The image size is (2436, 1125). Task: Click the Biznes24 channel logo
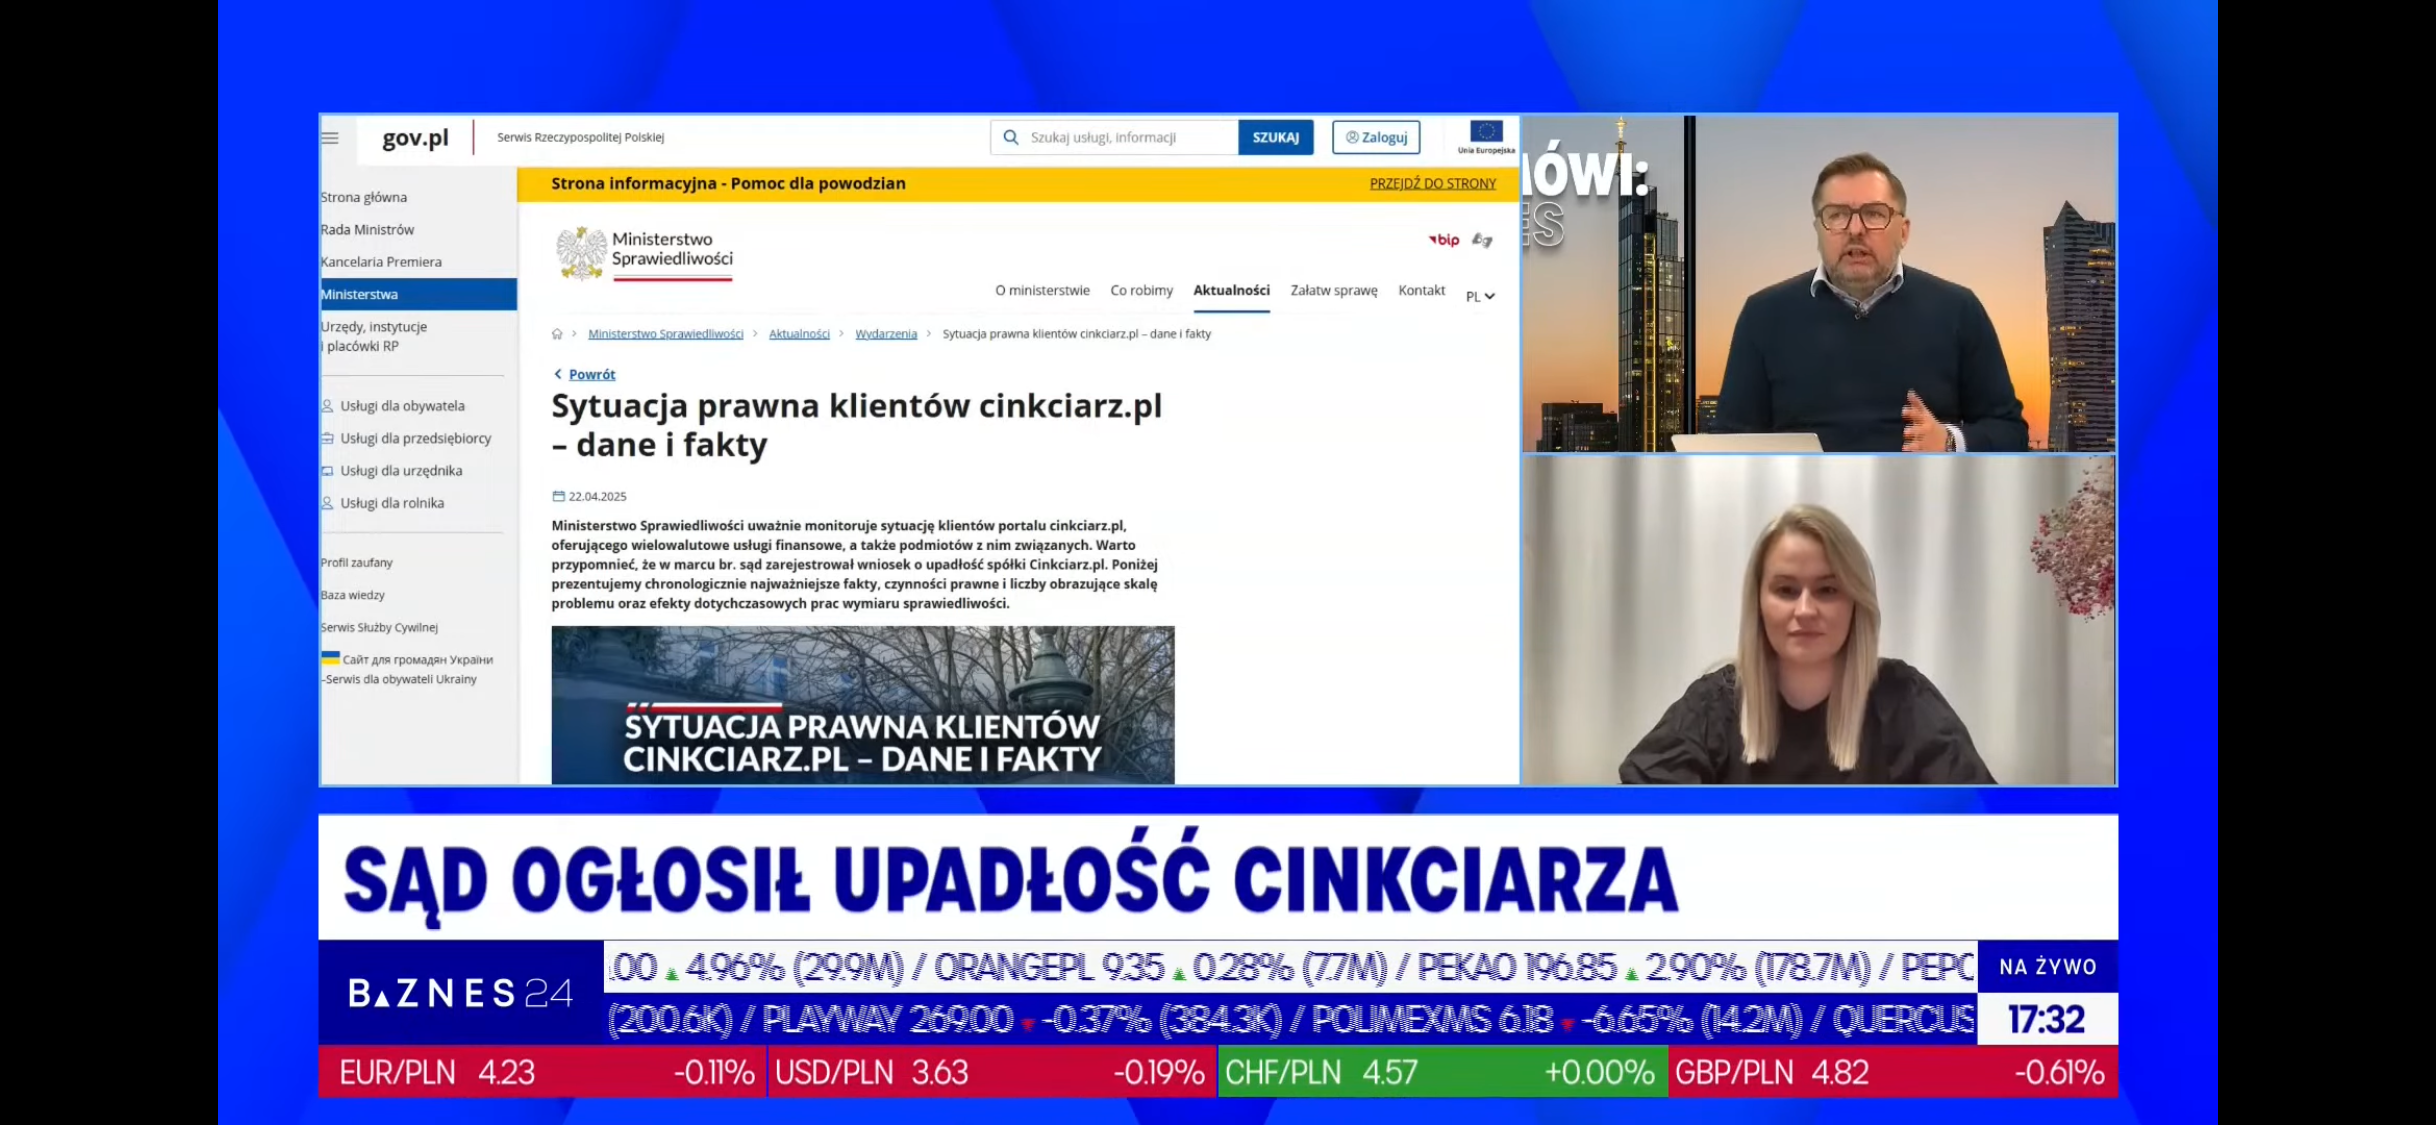pyautogui.click(x=460, y=993)
